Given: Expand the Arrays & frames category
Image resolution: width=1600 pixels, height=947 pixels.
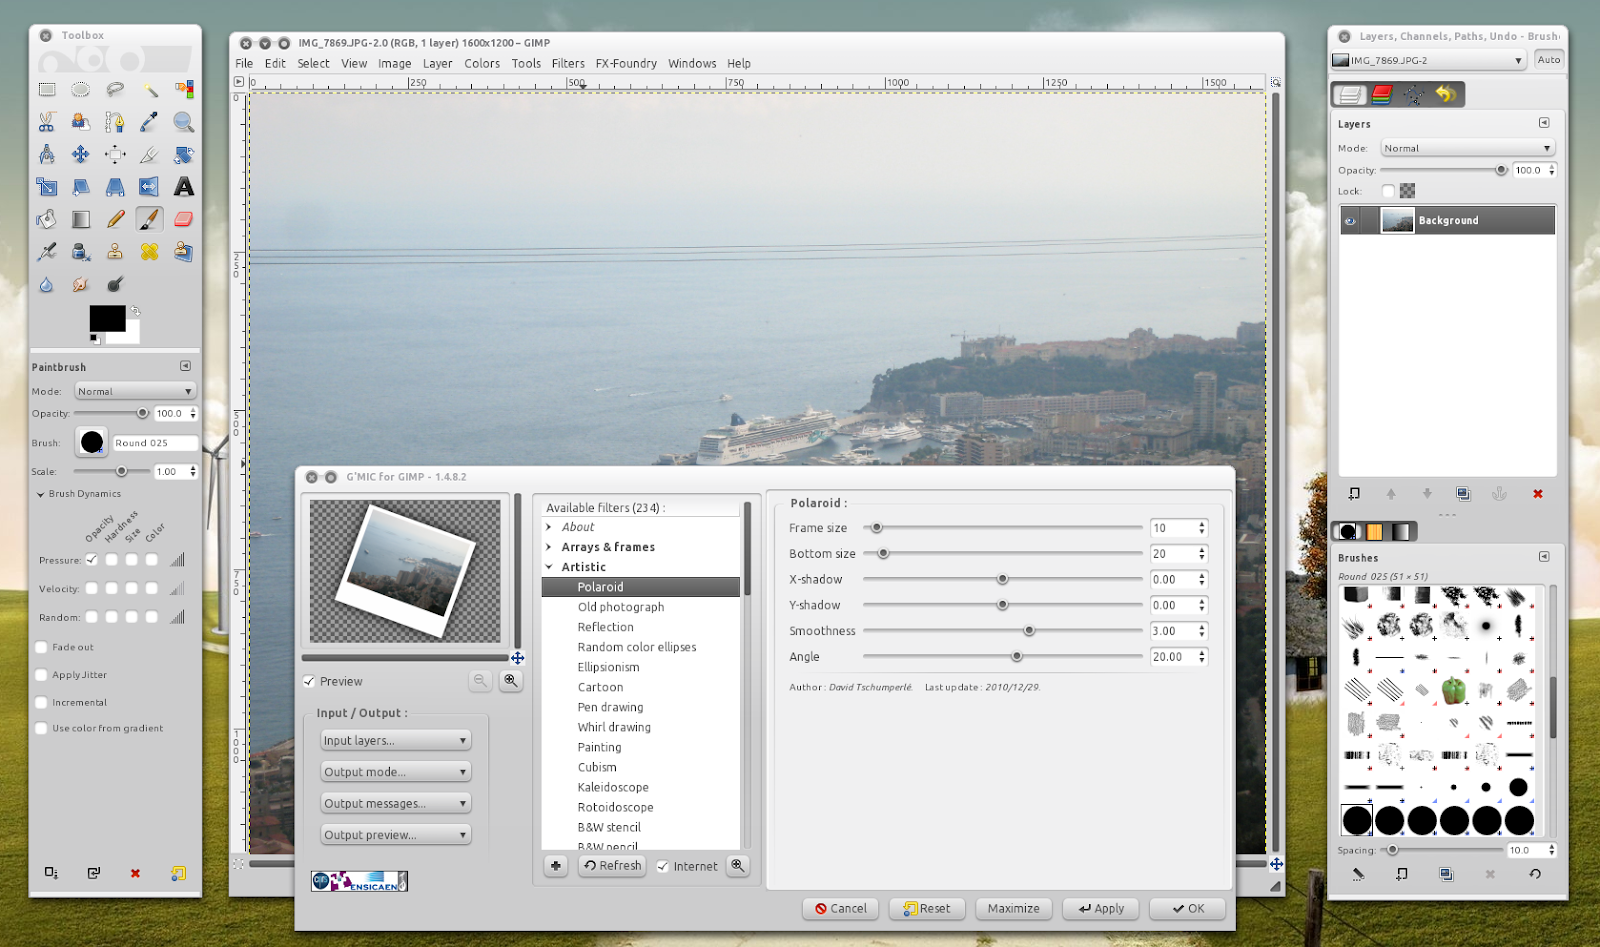Looking at the screenshot, I should pyautogui.click(x=549, y=547).
